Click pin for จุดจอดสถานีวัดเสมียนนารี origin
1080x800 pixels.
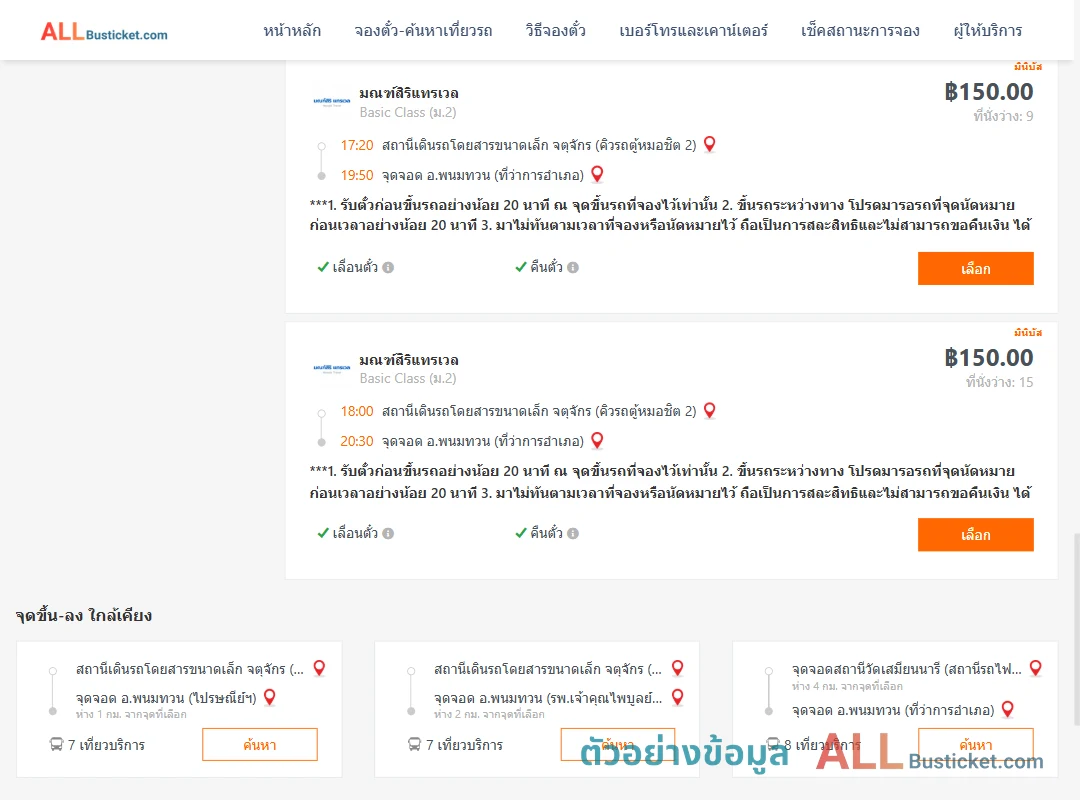click(1036, 668)
